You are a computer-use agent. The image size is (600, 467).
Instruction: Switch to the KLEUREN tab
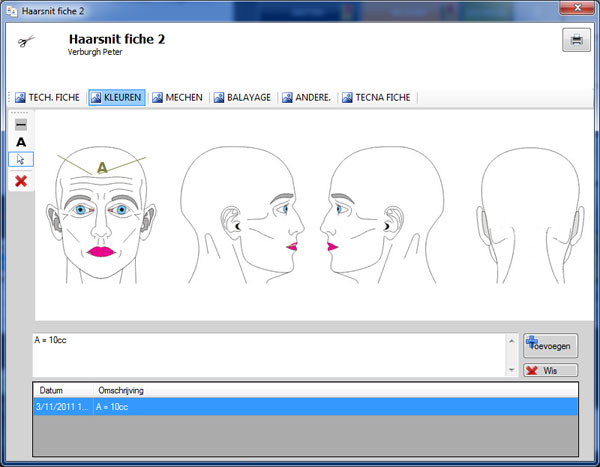tap(117, 98)
